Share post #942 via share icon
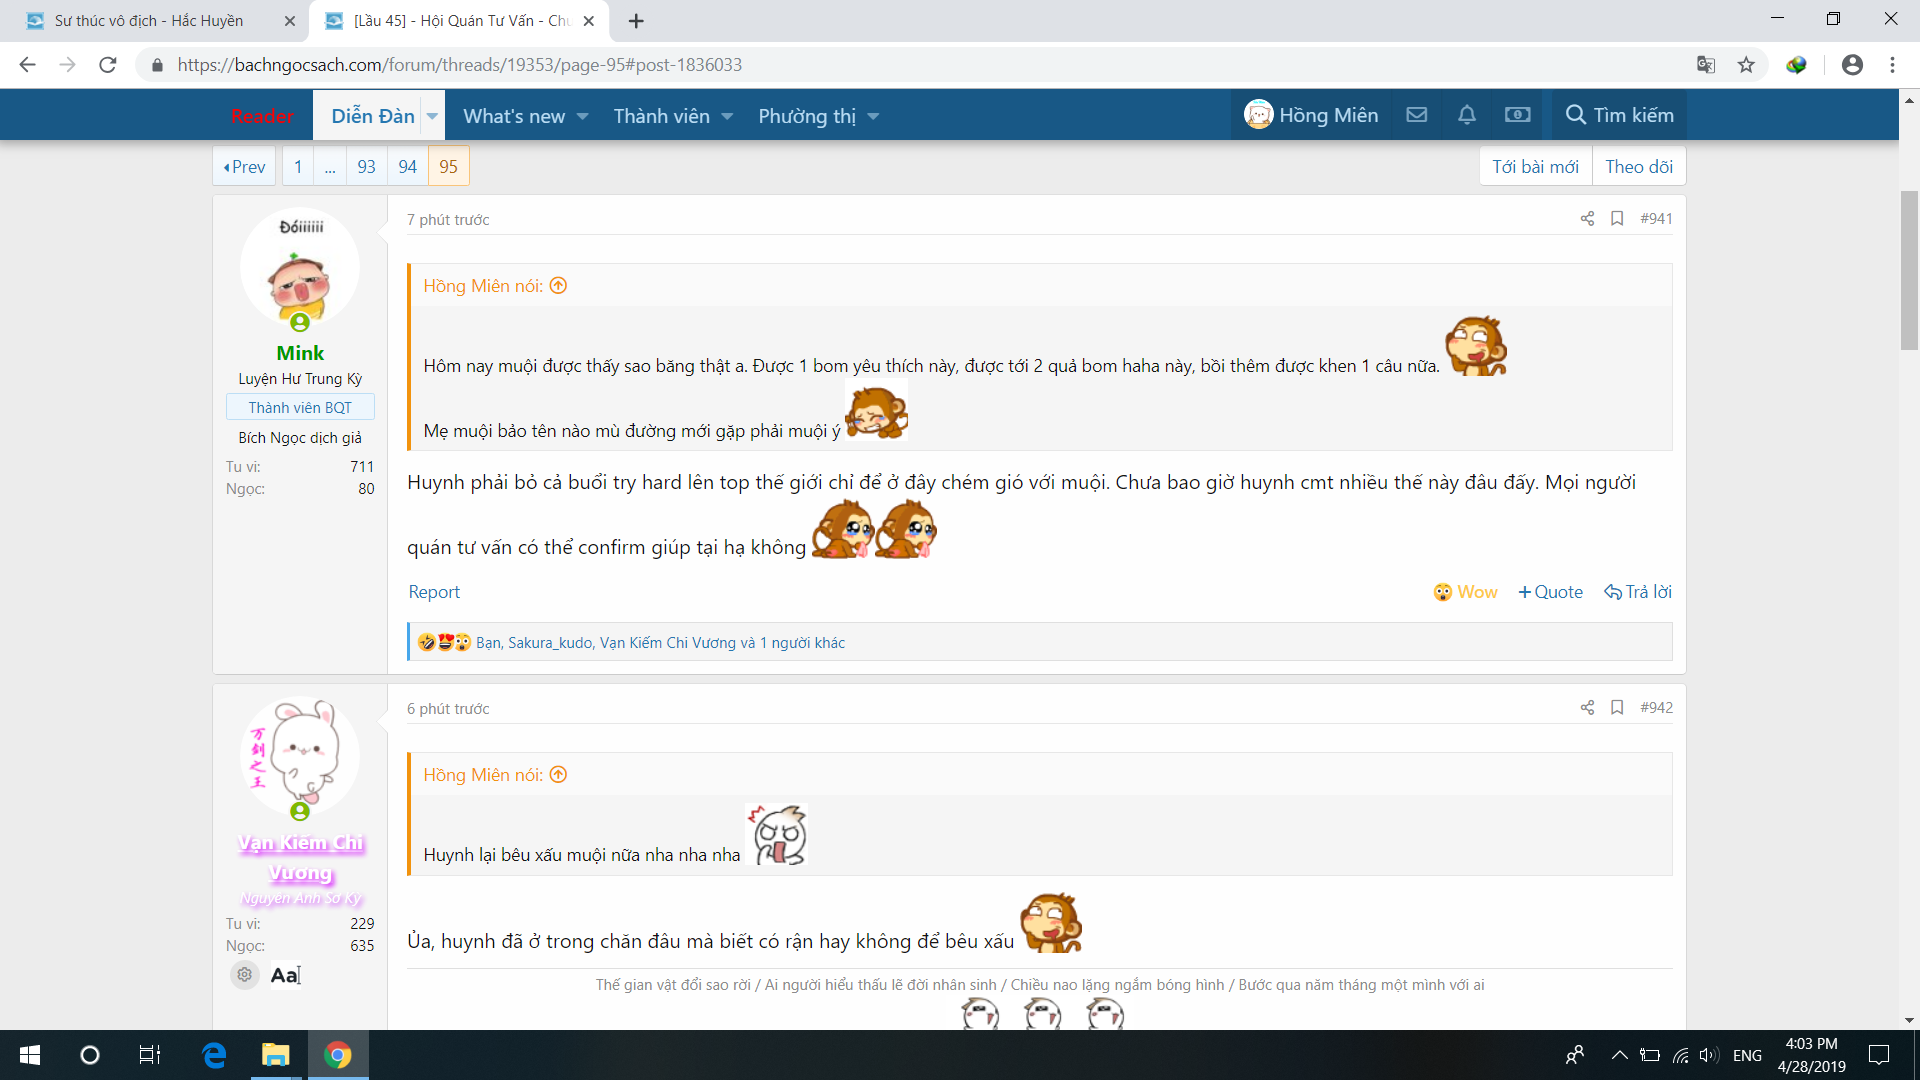 tap(1587, 708)
